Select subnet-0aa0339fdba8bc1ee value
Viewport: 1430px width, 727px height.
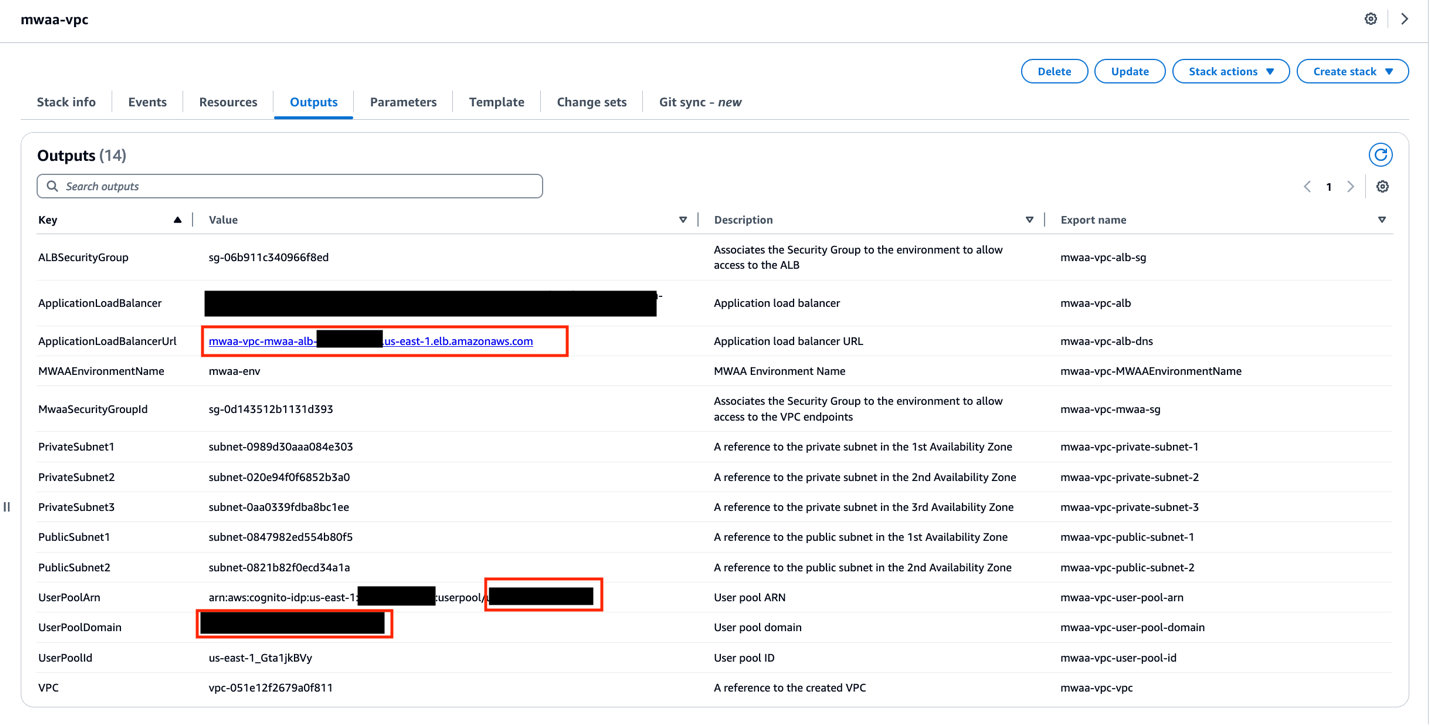279,508
